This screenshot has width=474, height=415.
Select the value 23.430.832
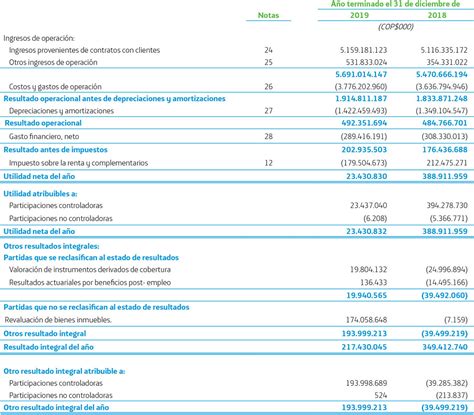click(367, 231)
